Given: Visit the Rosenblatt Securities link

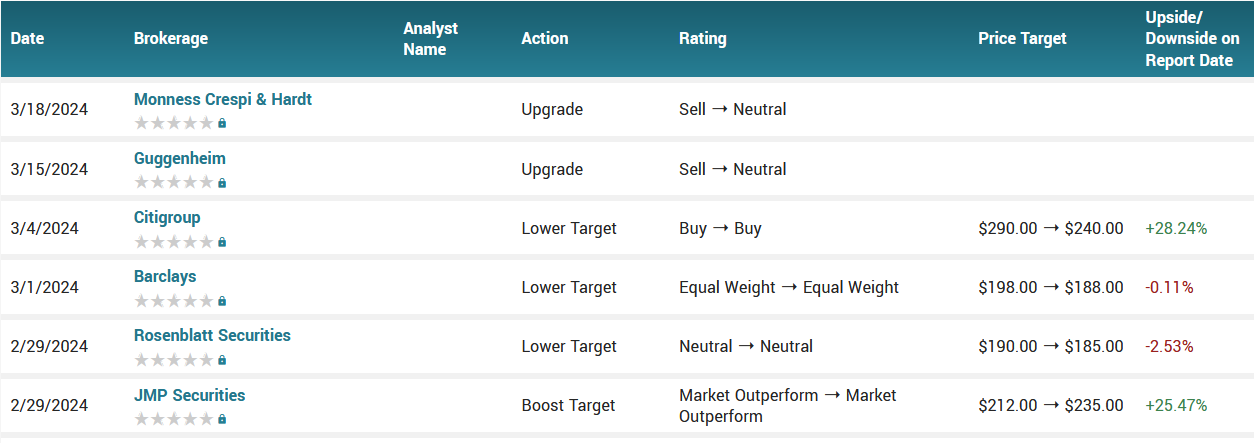Looking at the screenshot, I should (212, 335).
